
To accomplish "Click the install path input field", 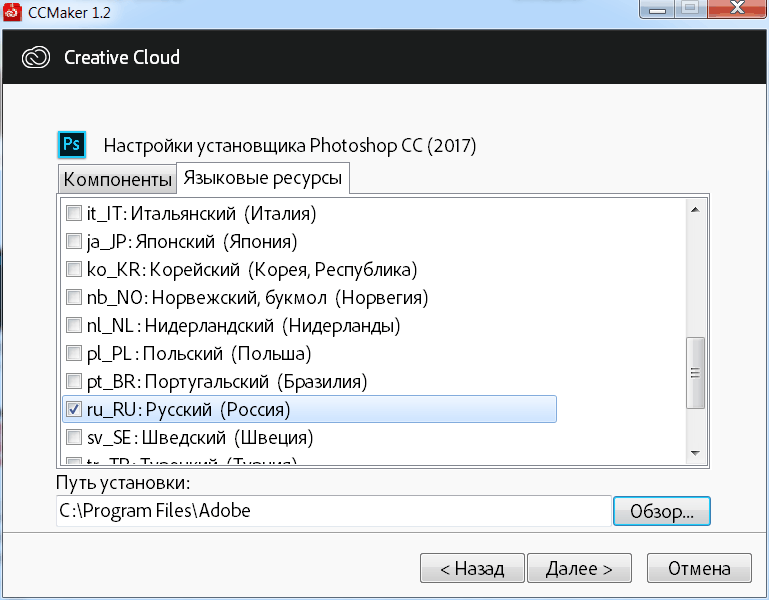I will click(333, 511).
